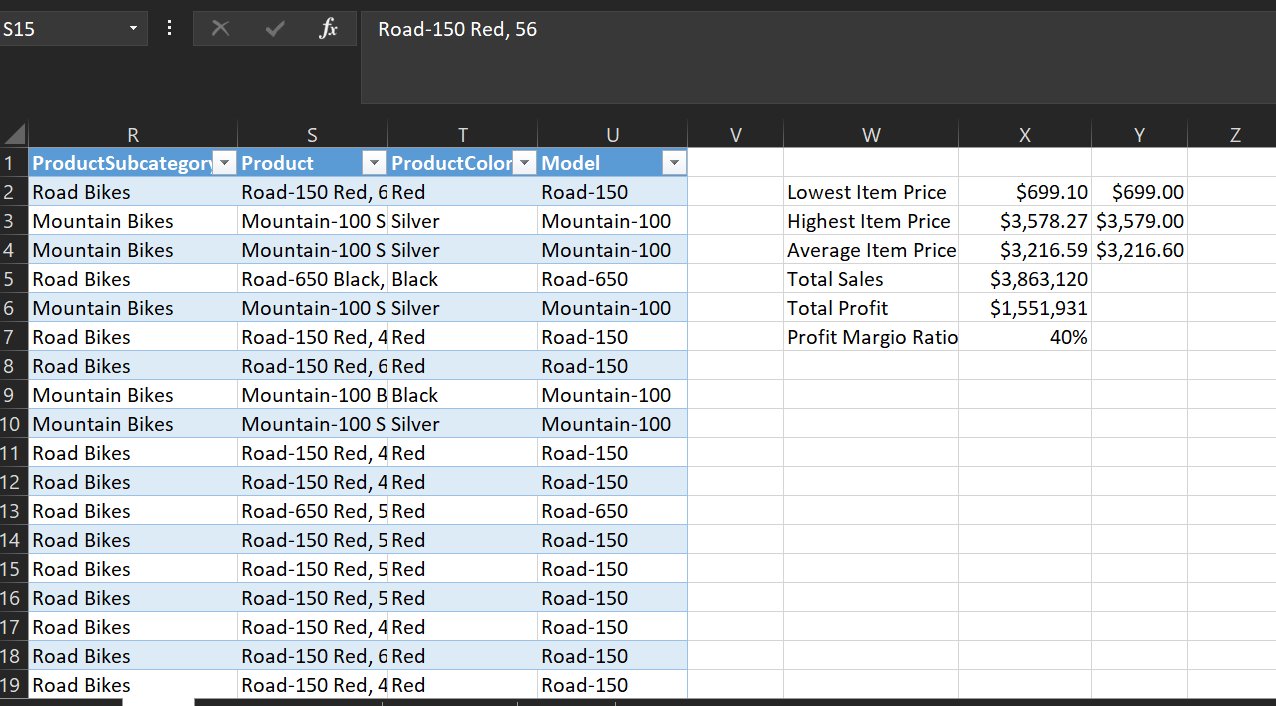The height and width of the screenshot is (706, 1276).
Task: Click Road-150 model cell in row 2
Action: click(612, 192)
